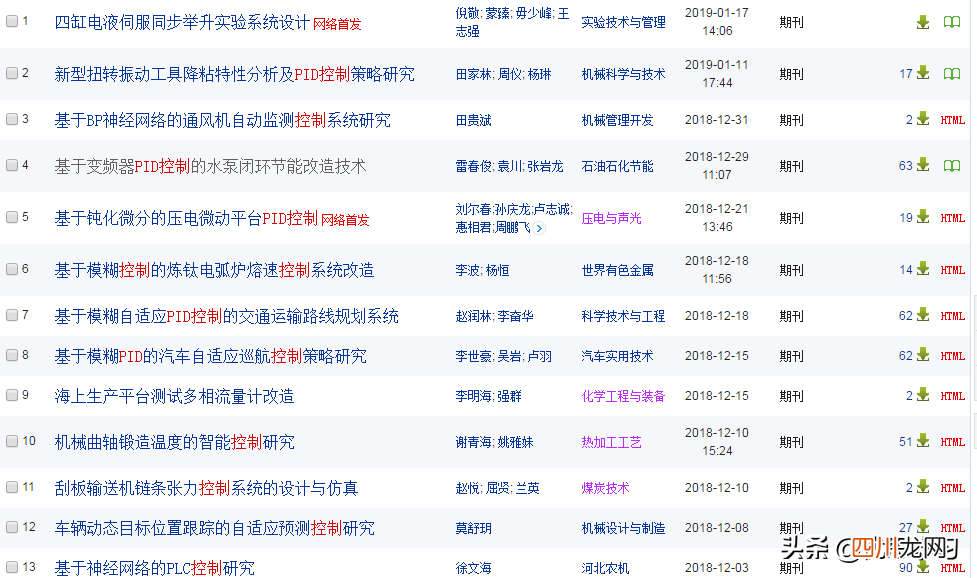Open title 基于模糊自适应PID控制的交通运输路线规划系统

click(x=226, y=316)
